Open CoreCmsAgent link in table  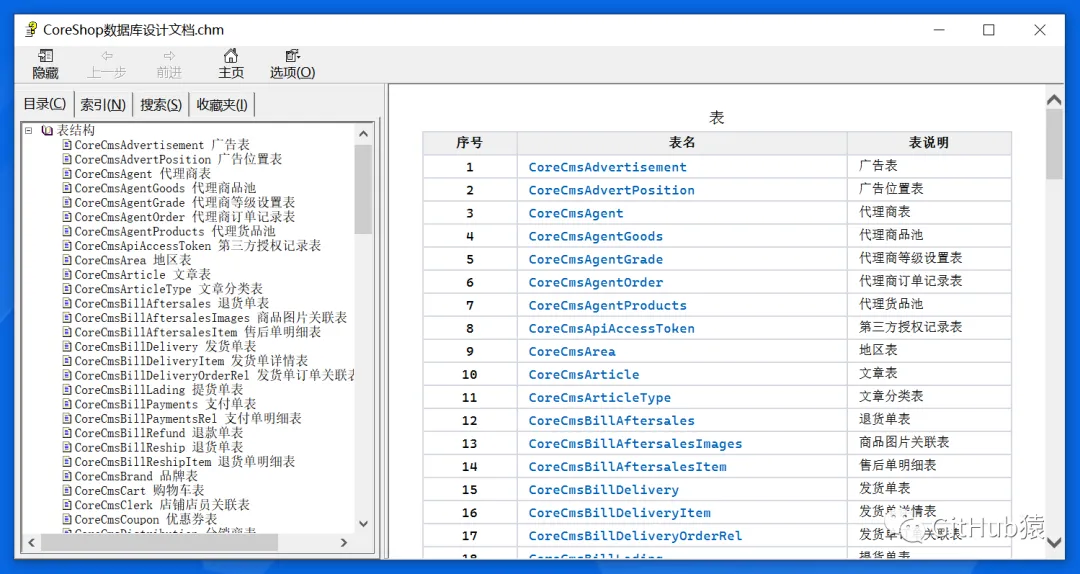pos(576,213)
